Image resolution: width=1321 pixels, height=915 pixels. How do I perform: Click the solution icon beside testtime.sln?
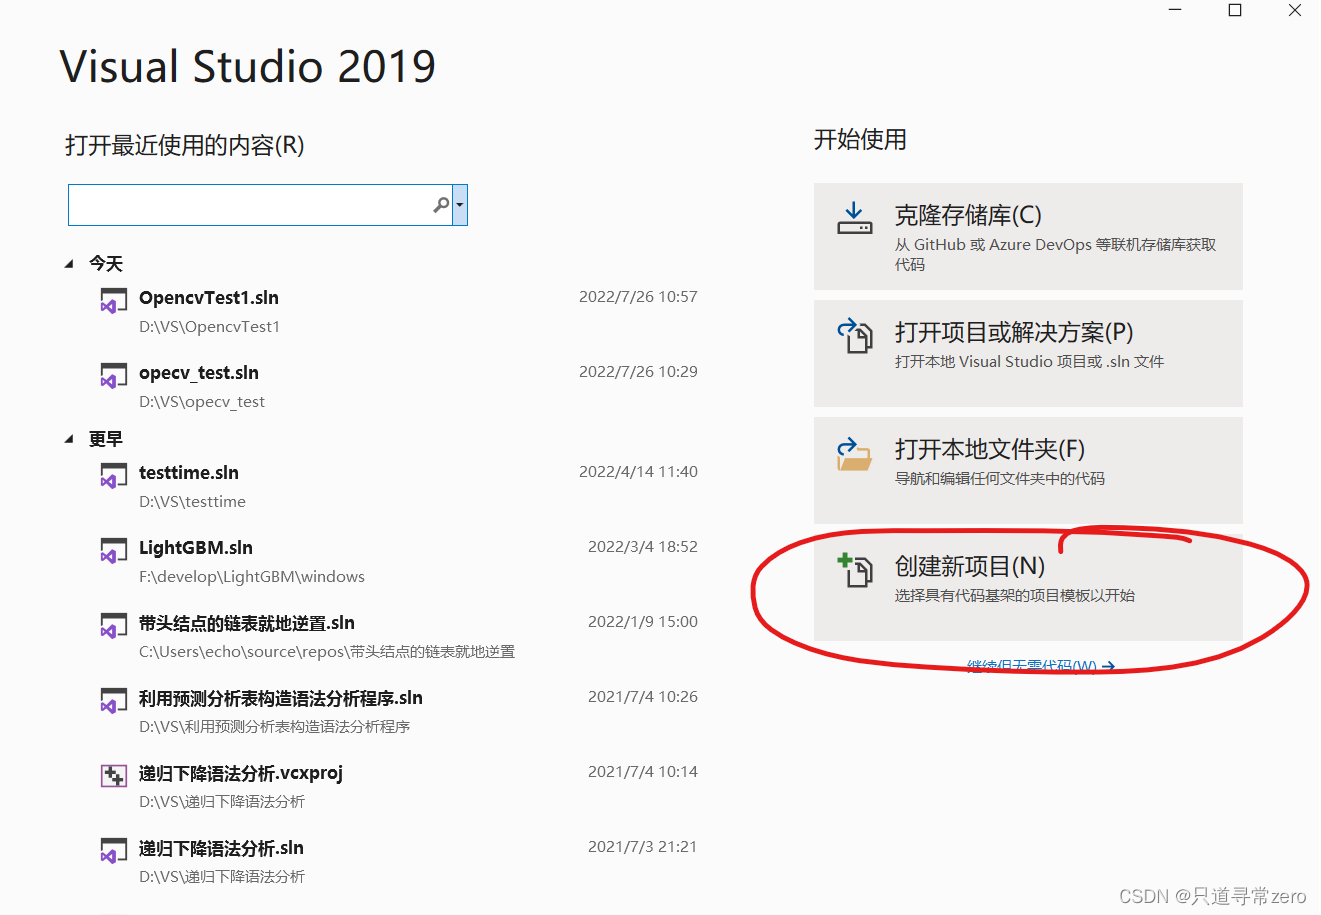113,476
